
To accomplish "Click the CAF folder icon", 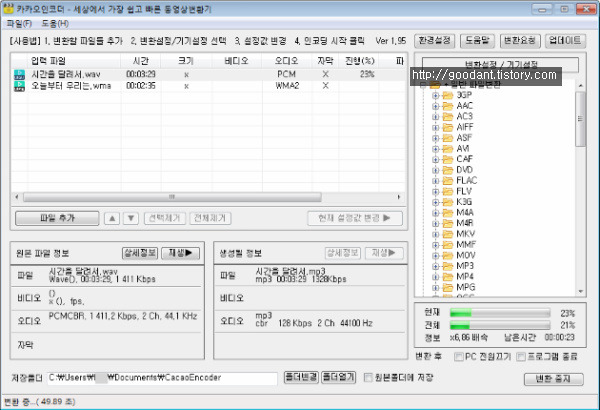I will pos(448,159).
